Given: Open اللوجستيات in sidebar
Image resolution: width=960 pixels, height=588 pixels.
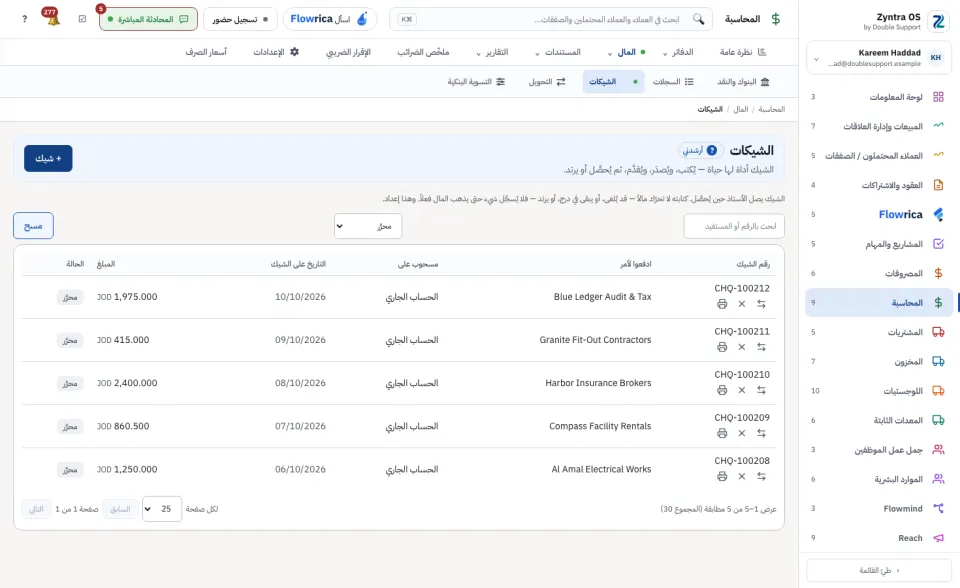Looking at the screenshot, I should [879, 391].
